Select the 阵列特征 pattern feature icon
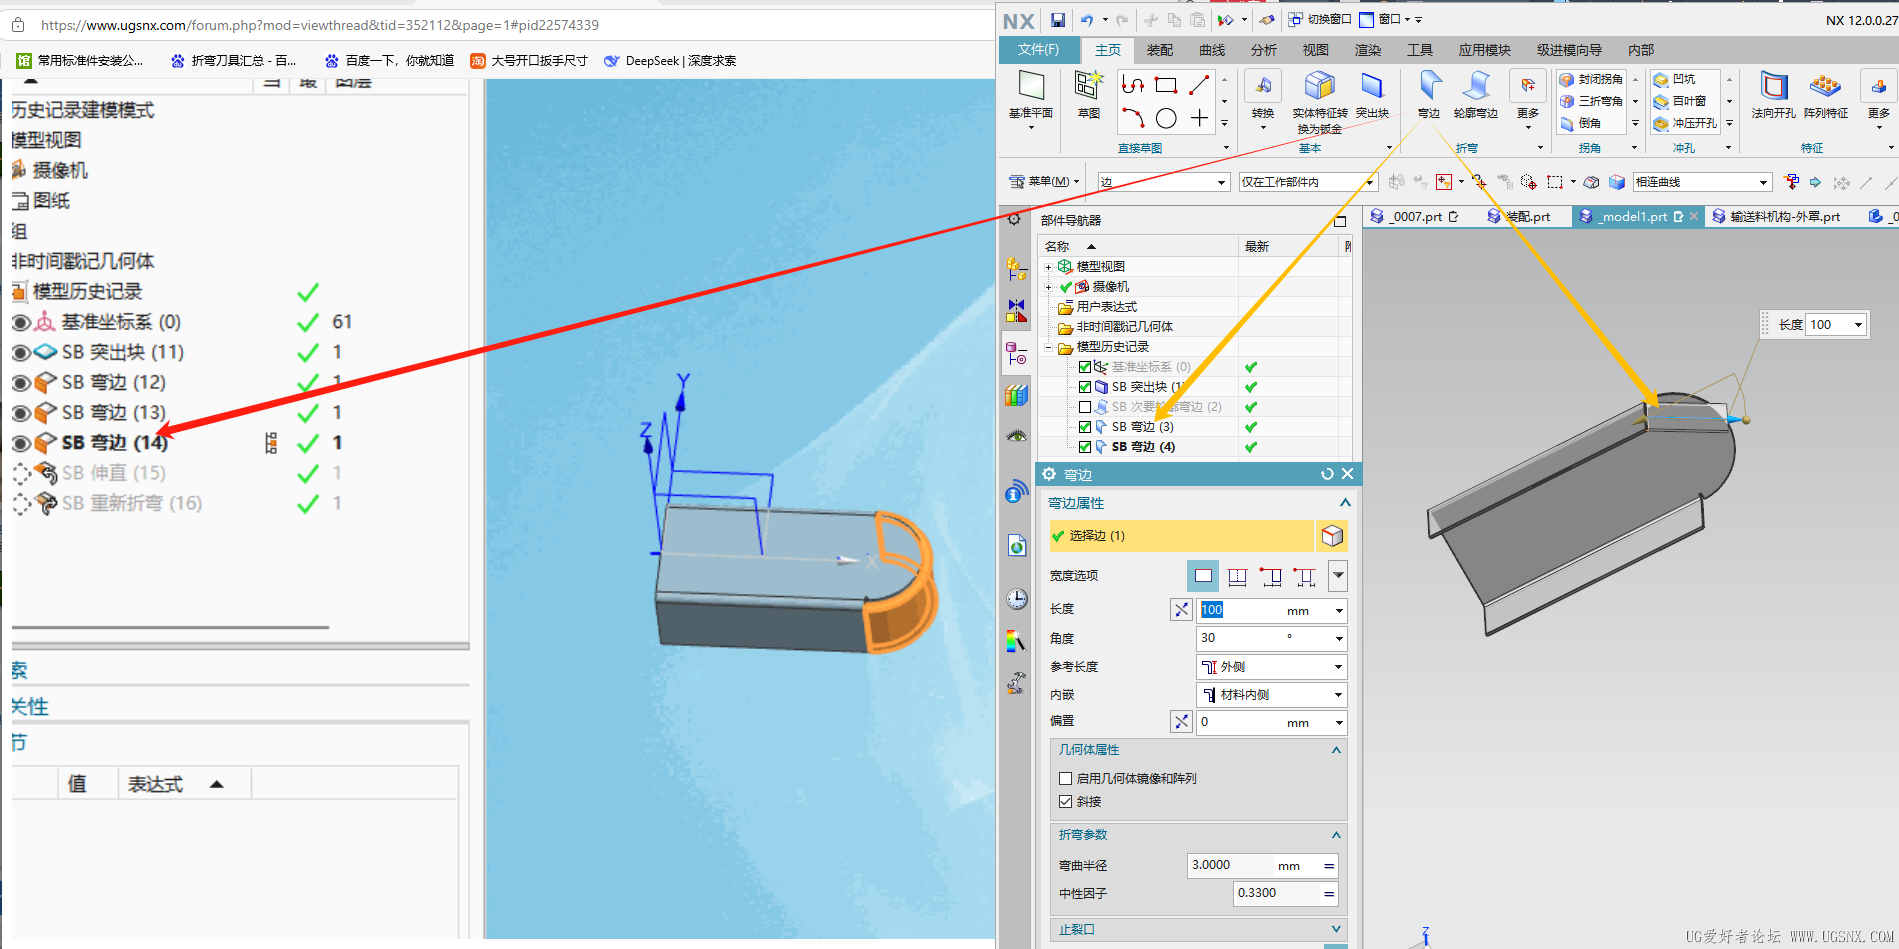1899x949 pixels. [x=1825, y=92]
